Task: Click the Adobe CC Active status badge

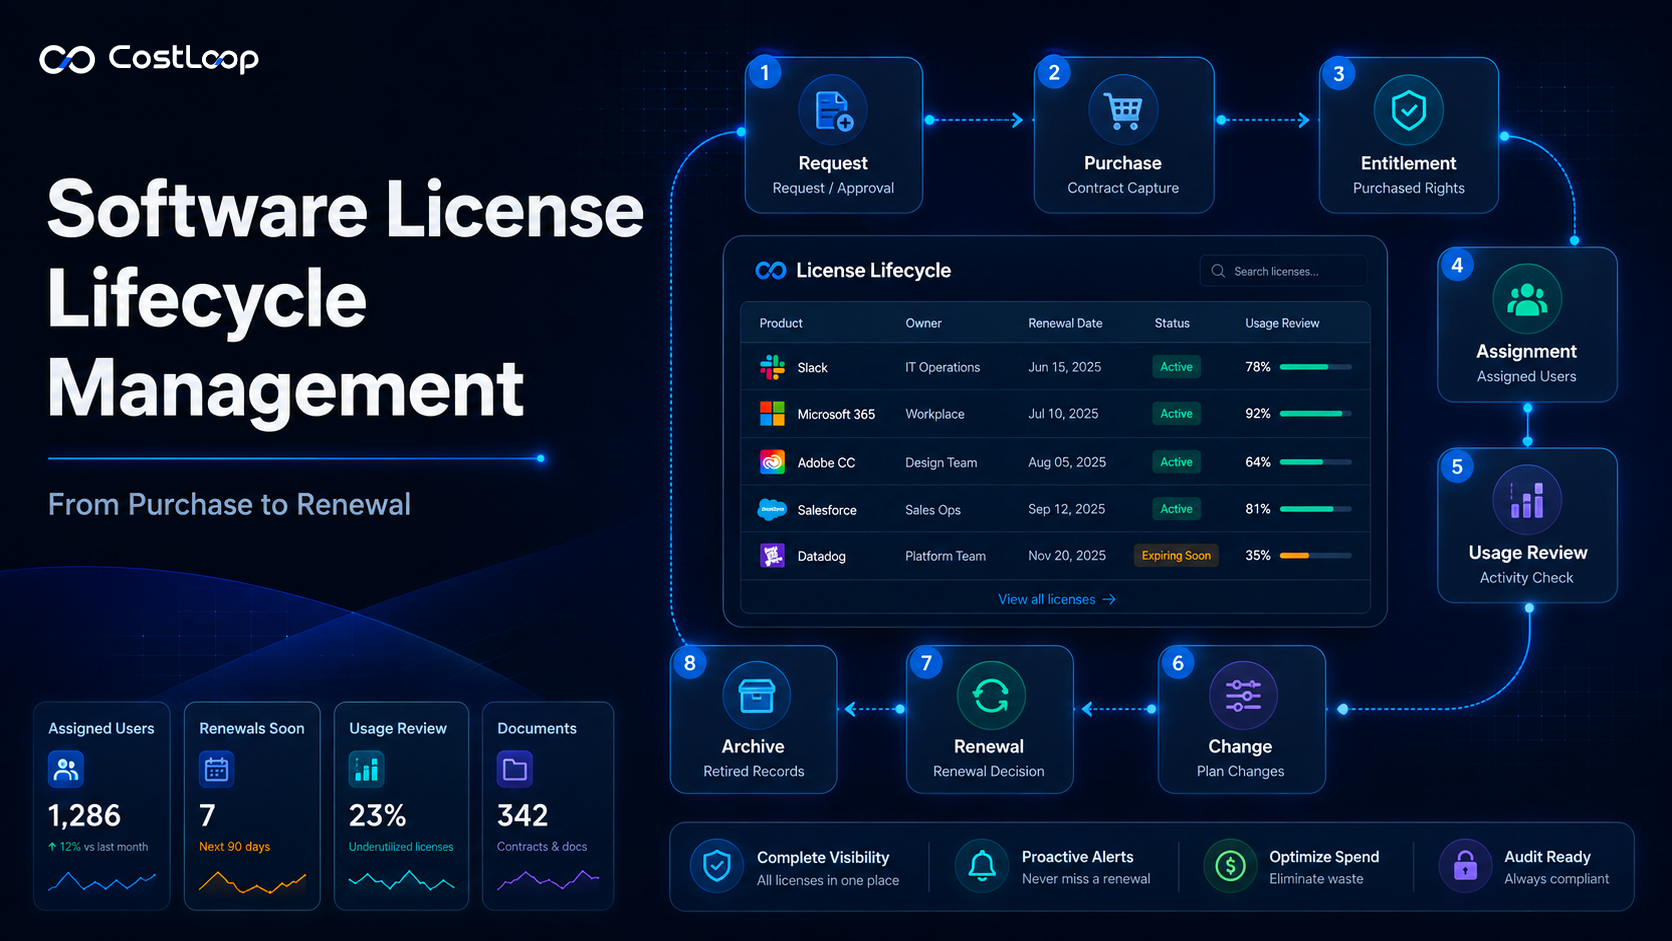Action: click(x=1176, y=462)
